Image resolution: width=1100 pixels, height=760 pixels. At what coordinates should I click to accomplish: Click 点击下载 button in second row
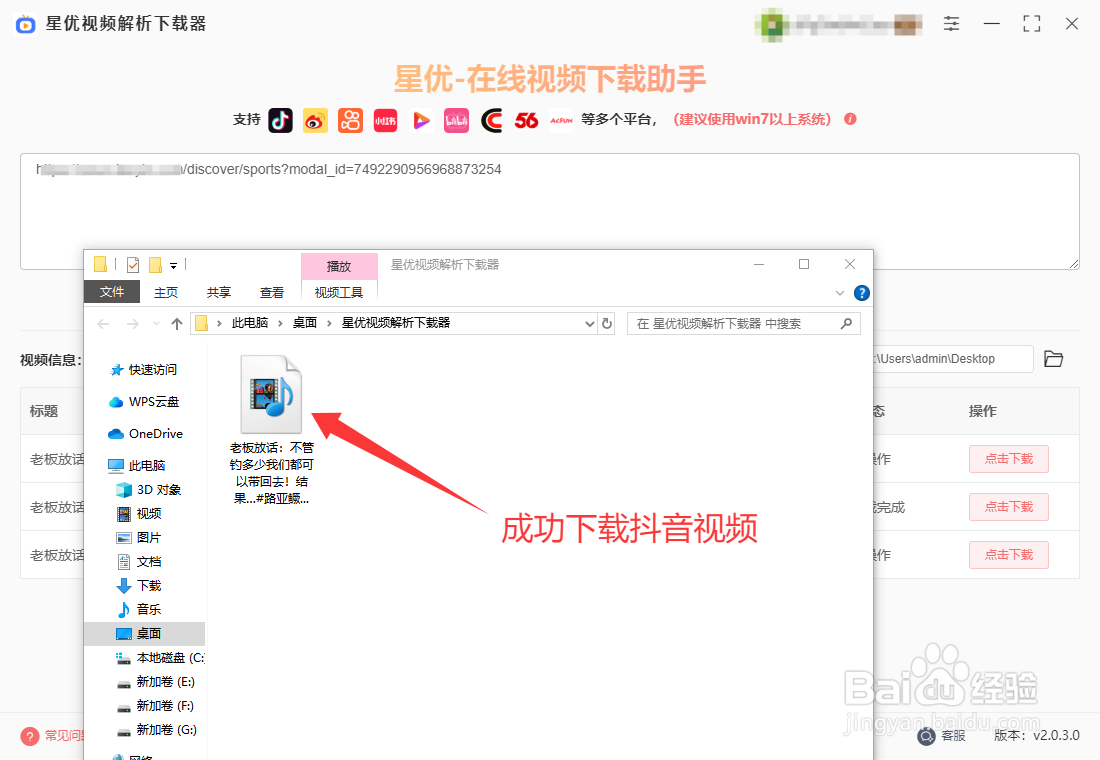click(1009, 507)
